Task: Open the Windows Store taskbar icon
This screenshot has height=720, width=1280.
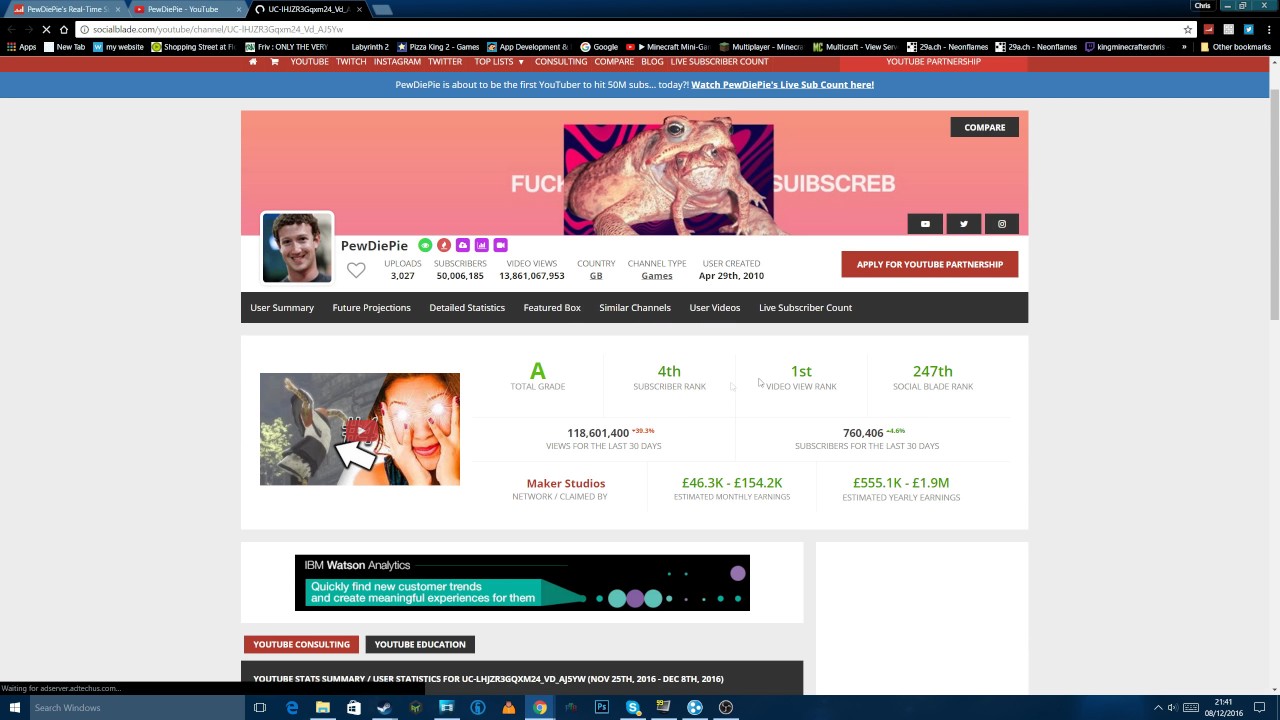Action: tap(353, 707)
